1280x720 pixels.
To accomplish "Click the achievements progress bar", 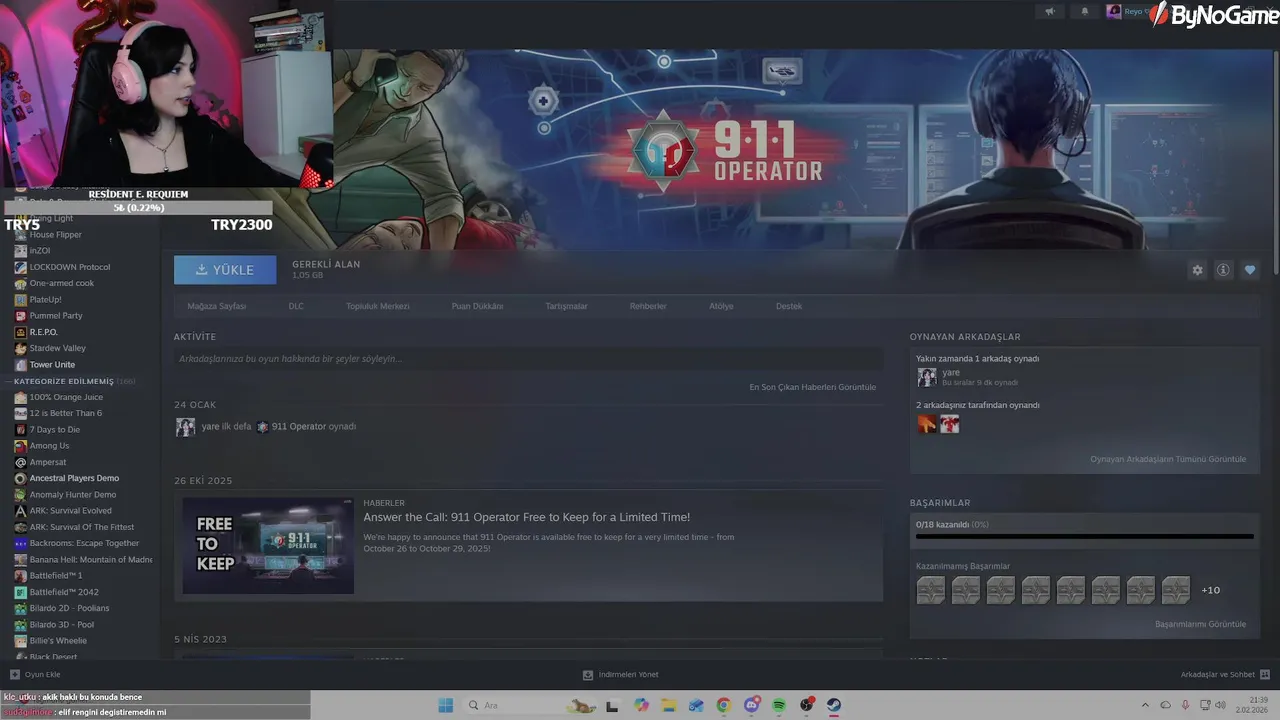I will pyautogui.click(x=1084, y=536).
